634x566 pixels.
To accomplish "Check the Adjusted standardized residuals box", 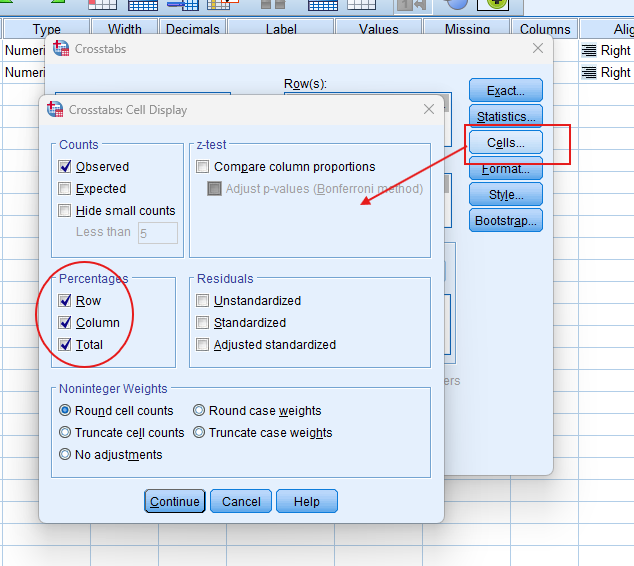I will click(x=204, y=345).
